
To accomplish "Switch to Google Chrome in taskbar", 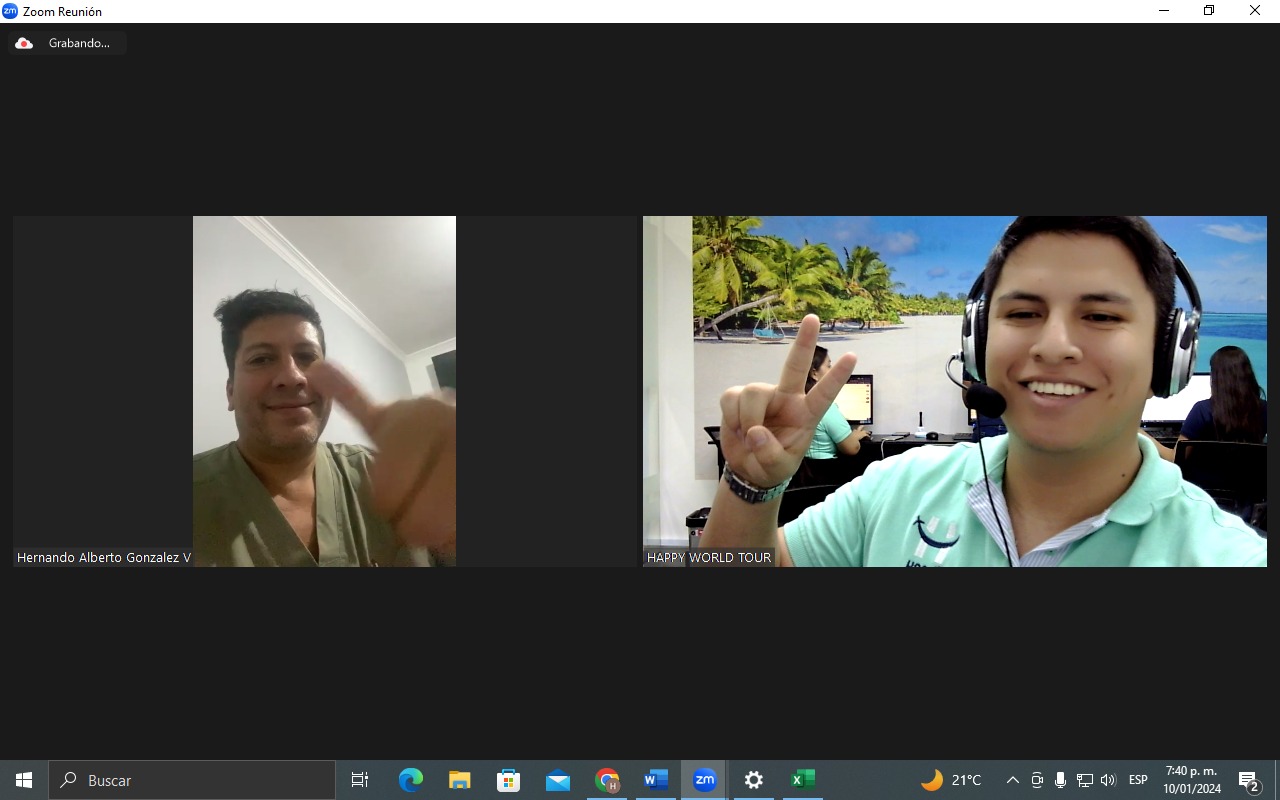I will click(607, 780).
